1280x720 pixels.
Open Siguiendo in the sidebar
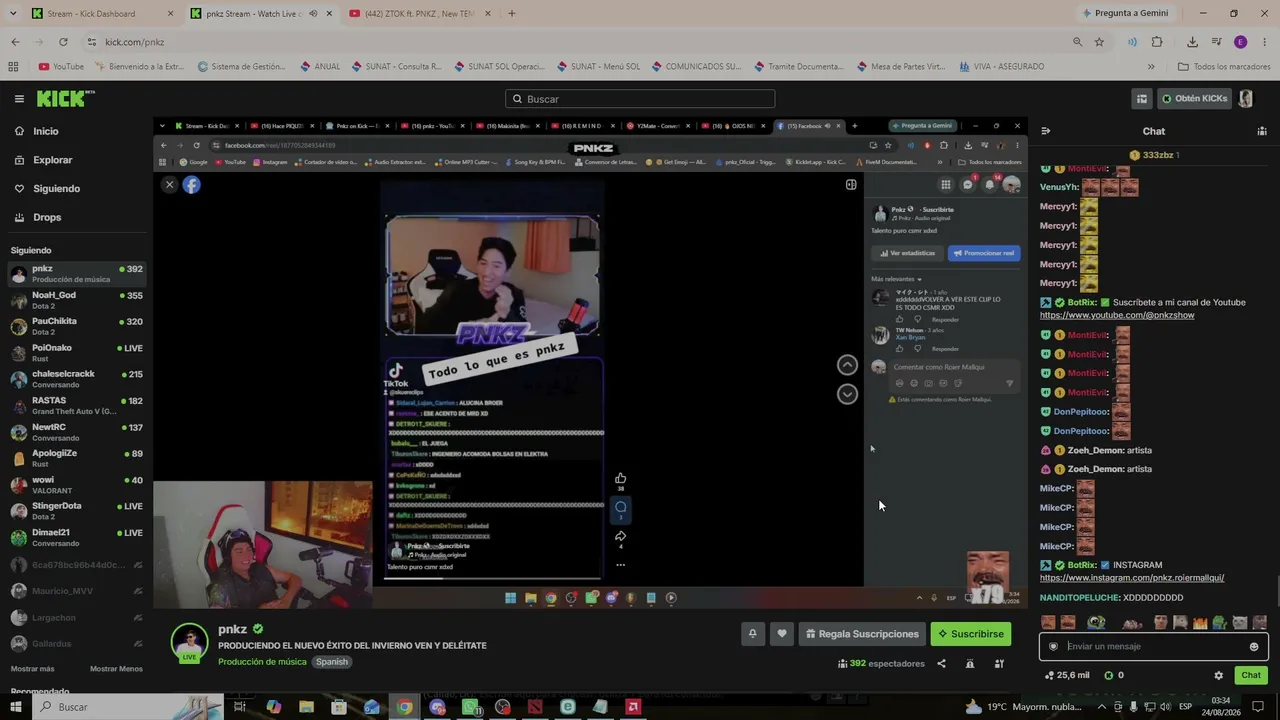[56, 188]
